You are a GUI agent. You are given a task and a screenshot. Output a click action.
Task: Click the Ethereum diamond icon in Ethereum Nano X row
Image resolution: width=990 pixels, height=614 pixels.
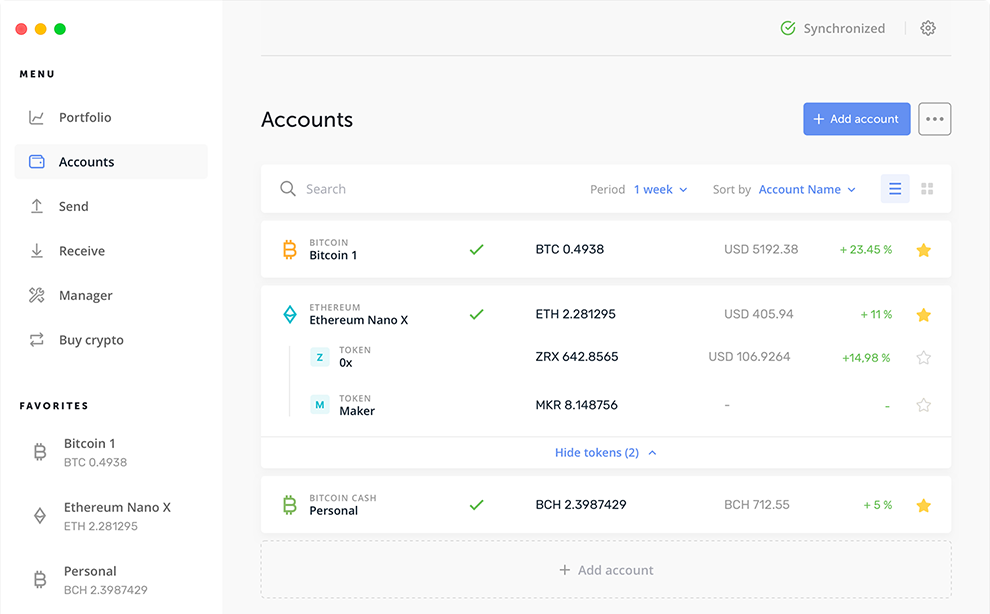(x=290, y=315)
